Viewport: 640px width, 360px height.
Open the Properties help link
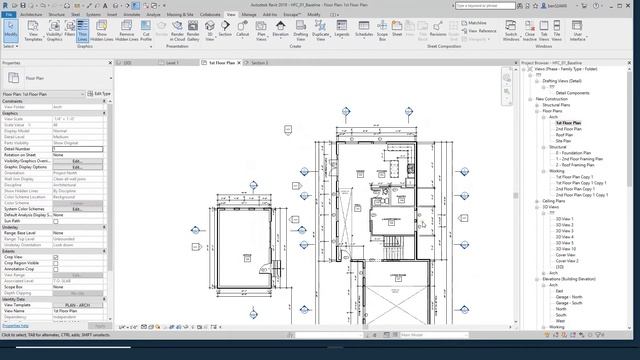(x=16, y=326)
